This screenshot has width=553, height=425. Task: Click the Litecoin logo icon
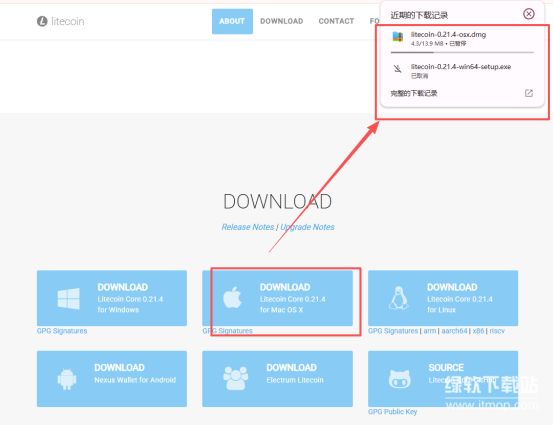pos(42,22)
